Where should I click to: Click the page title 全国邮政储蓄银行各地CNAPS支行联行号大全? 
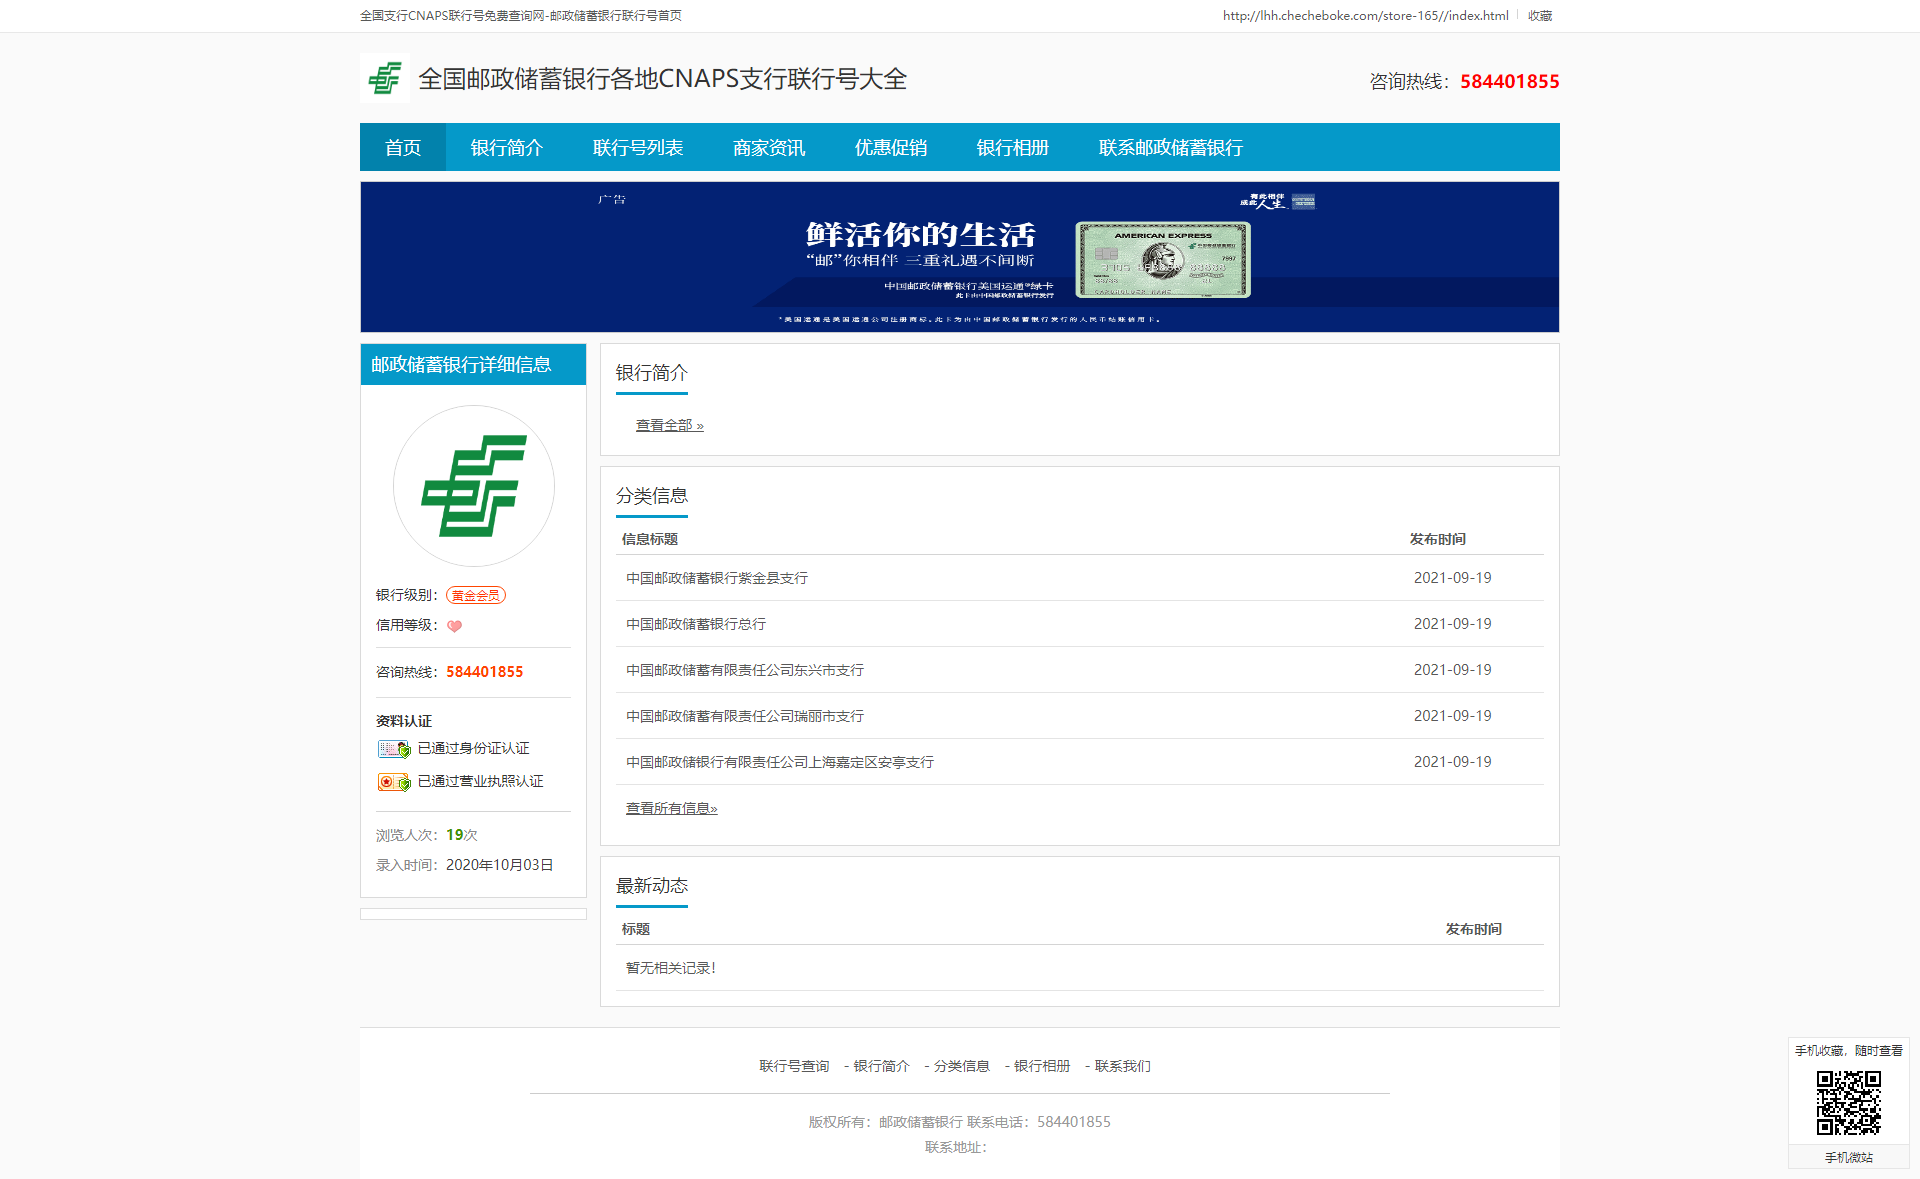662,79
